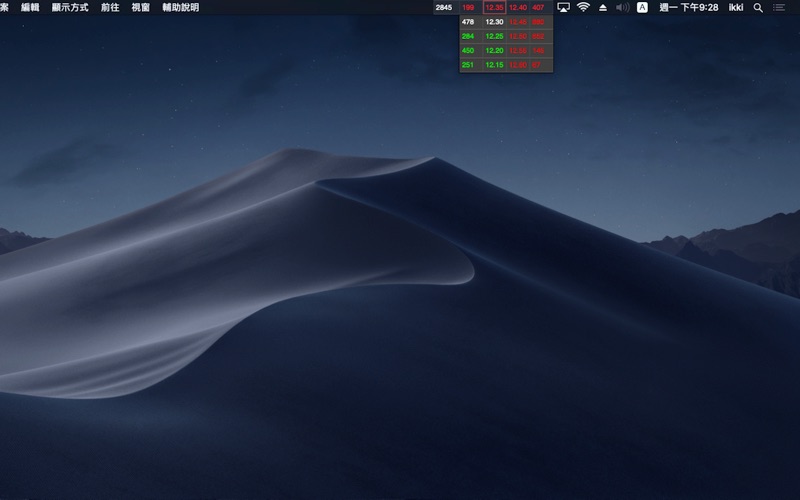This screenshot has height=500, width=800.
Task: Click the eject icon in menu bar
Action: coord(603,8)
